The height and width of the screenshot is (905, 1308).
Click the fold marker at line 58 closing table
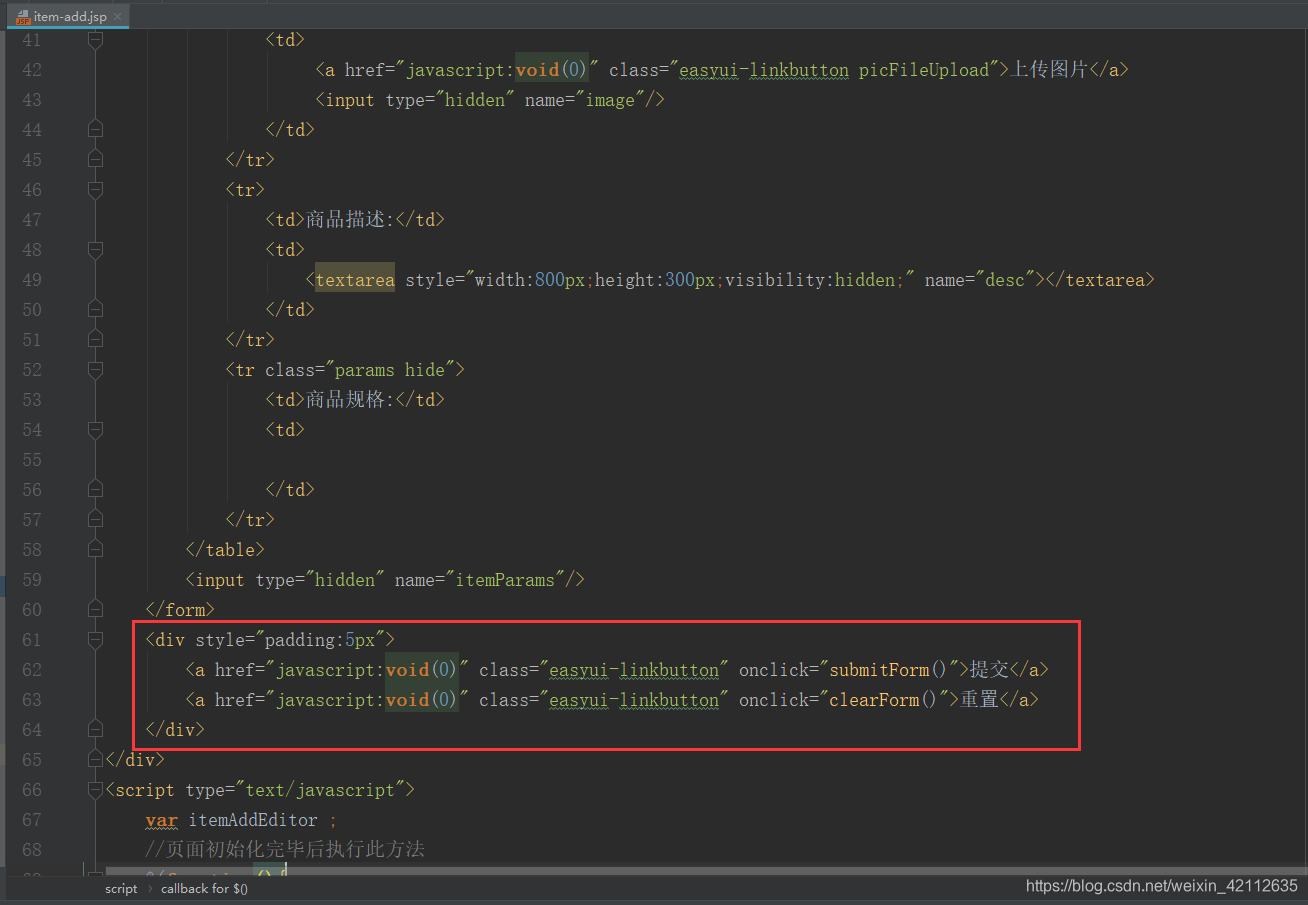tap(95, 550)
